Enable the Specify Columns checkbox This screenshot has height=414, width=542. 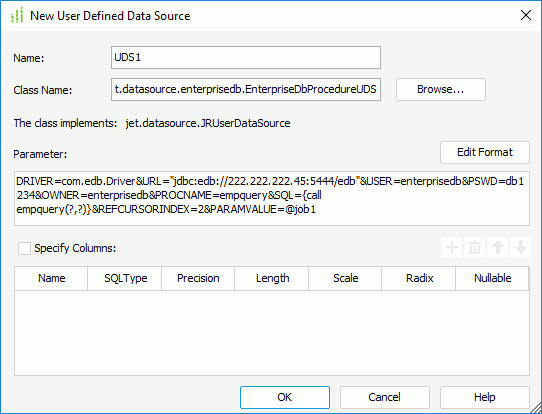coord(24,248)
